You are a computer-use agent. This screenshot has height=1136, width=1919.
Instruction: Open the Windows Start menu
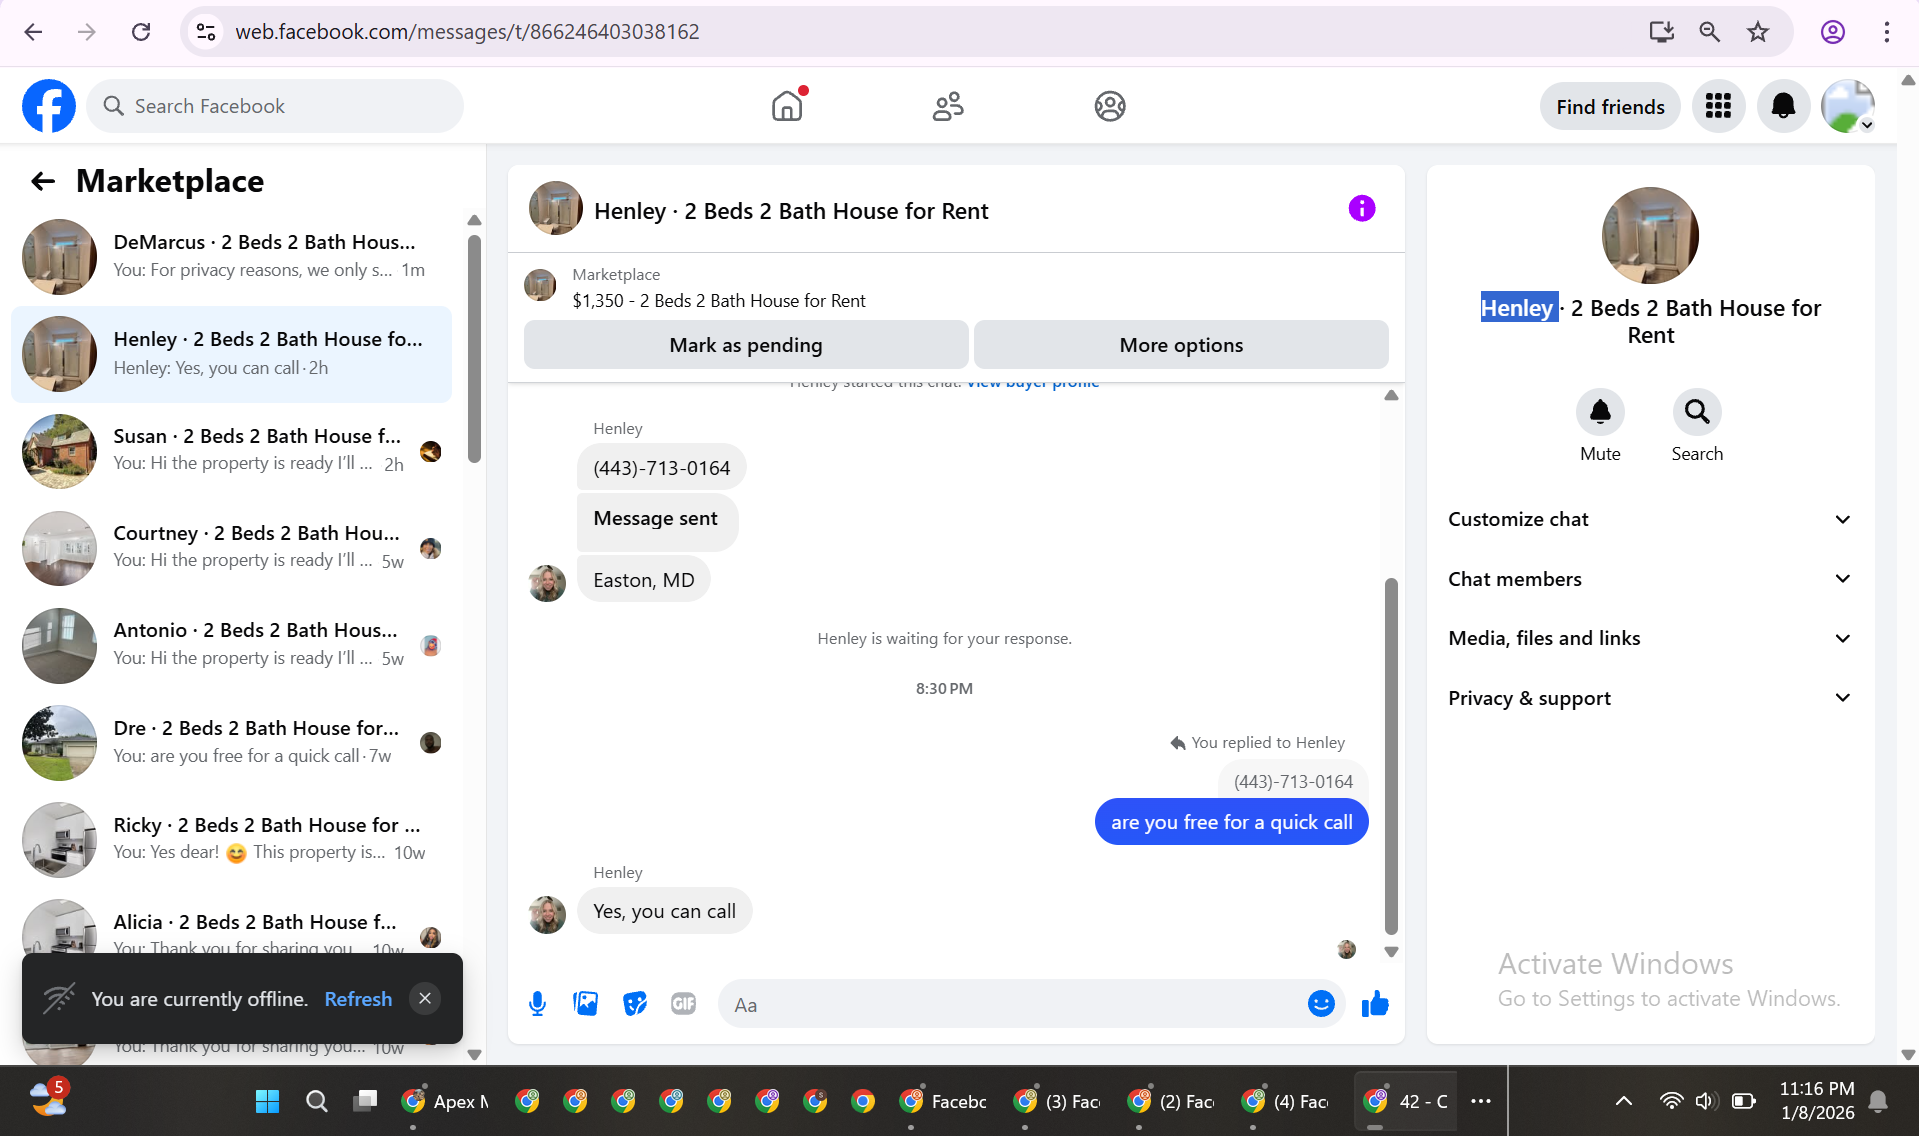267,1101
